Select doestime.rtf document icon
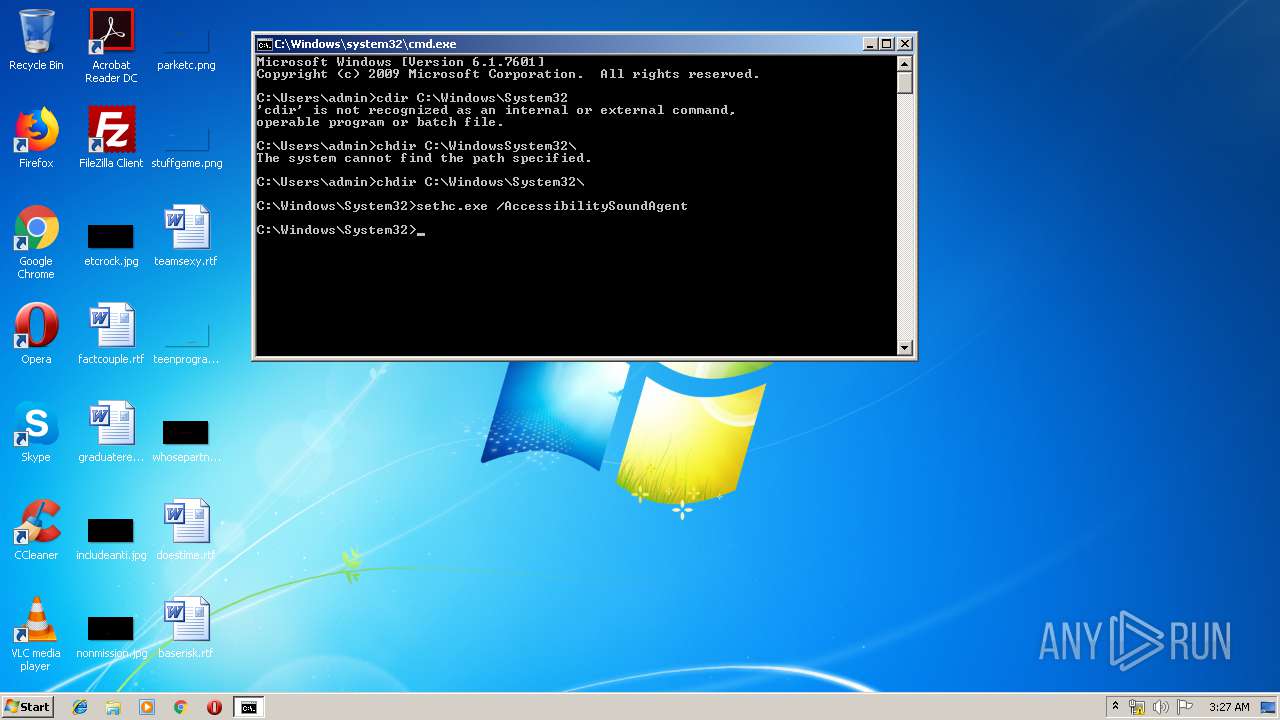Screen dimensions: 1280x720 tap(186, 530)
